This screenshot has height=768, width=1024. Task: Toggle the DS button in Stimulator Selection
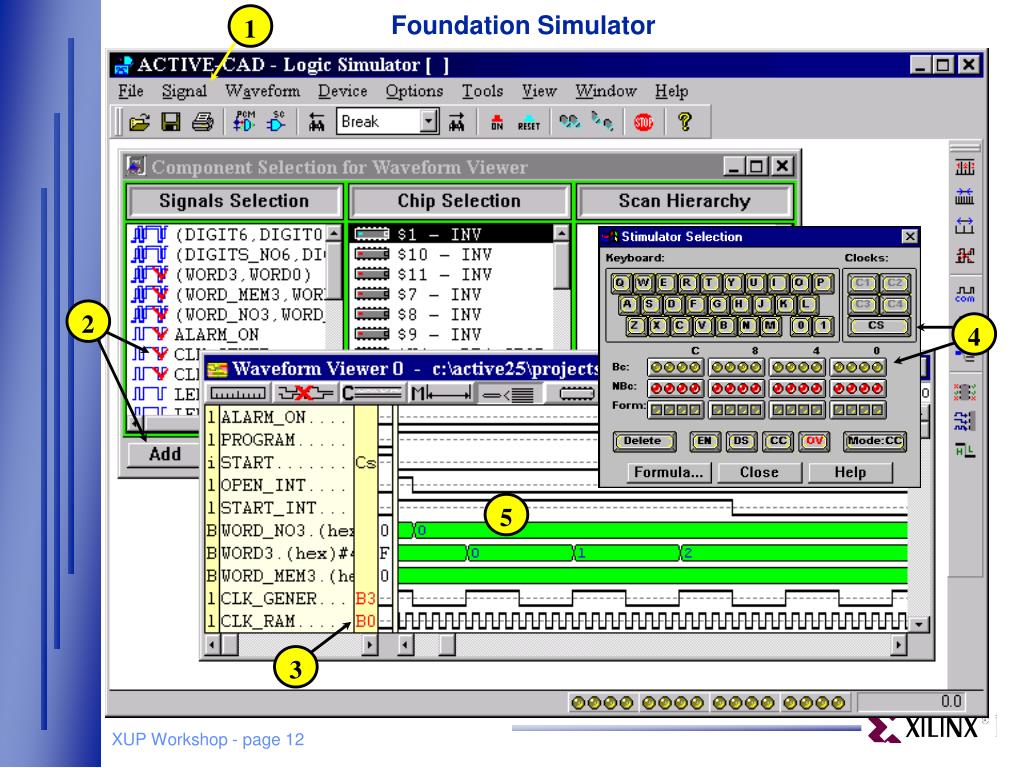click(x=741, y=441)
